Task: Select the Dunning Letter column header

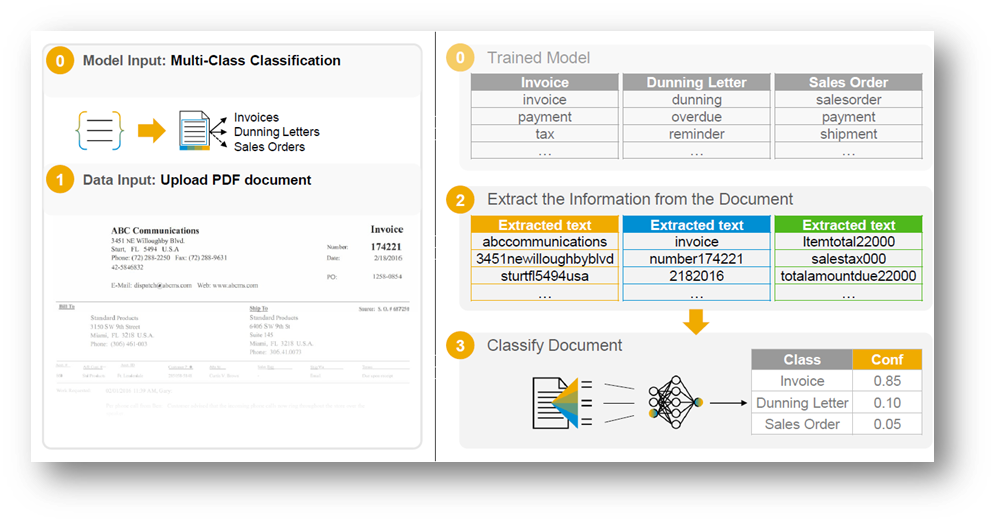Action: [697, 83]
